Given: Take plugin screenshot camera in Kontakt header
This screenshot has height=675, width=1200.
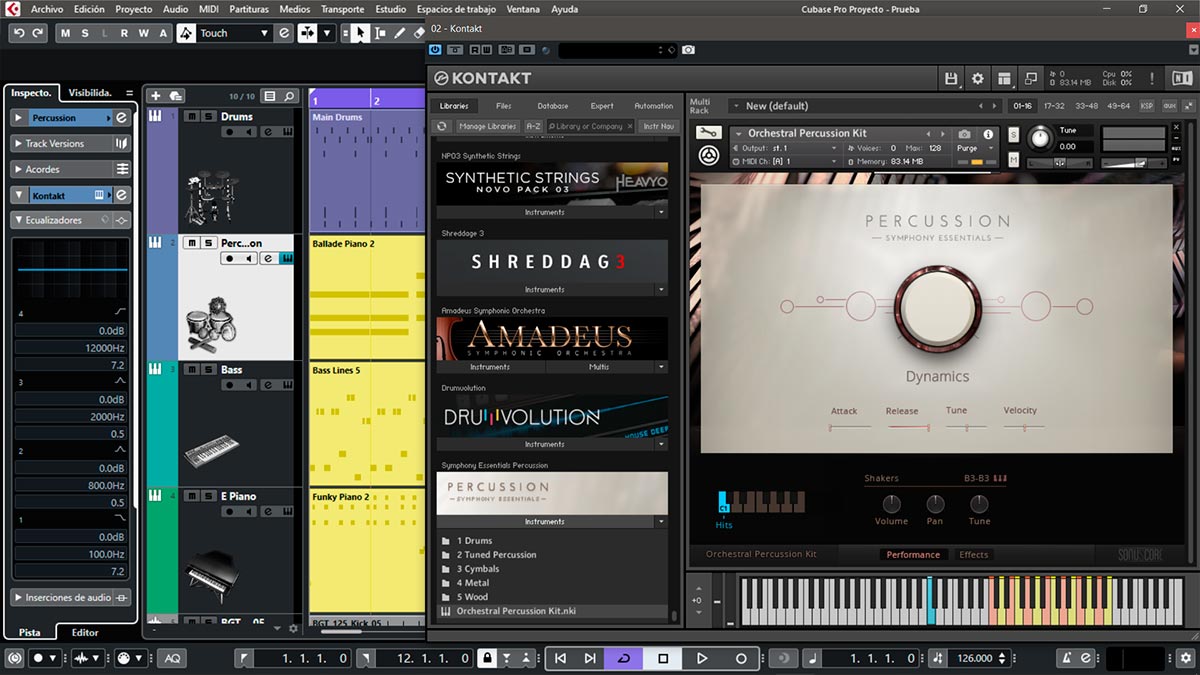Looking at the screenshot, I should click(688, 49).
